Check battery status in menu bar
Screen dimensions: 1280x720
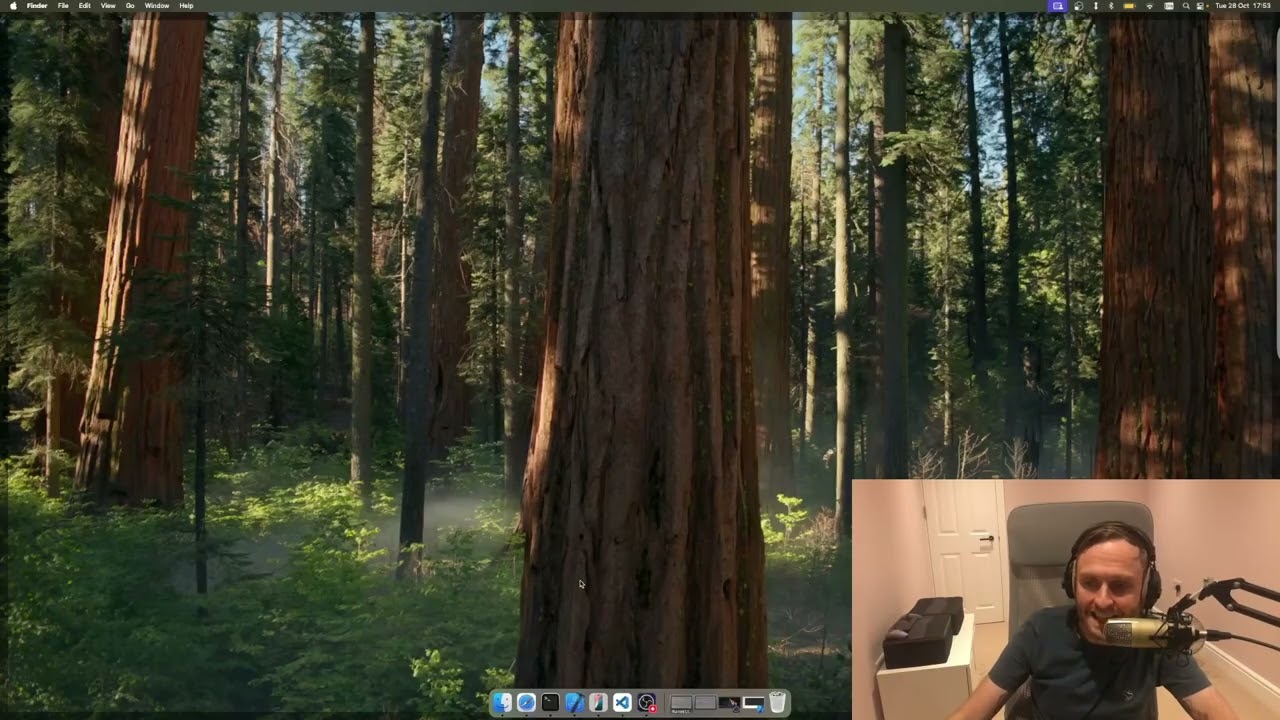(1129, 6)
